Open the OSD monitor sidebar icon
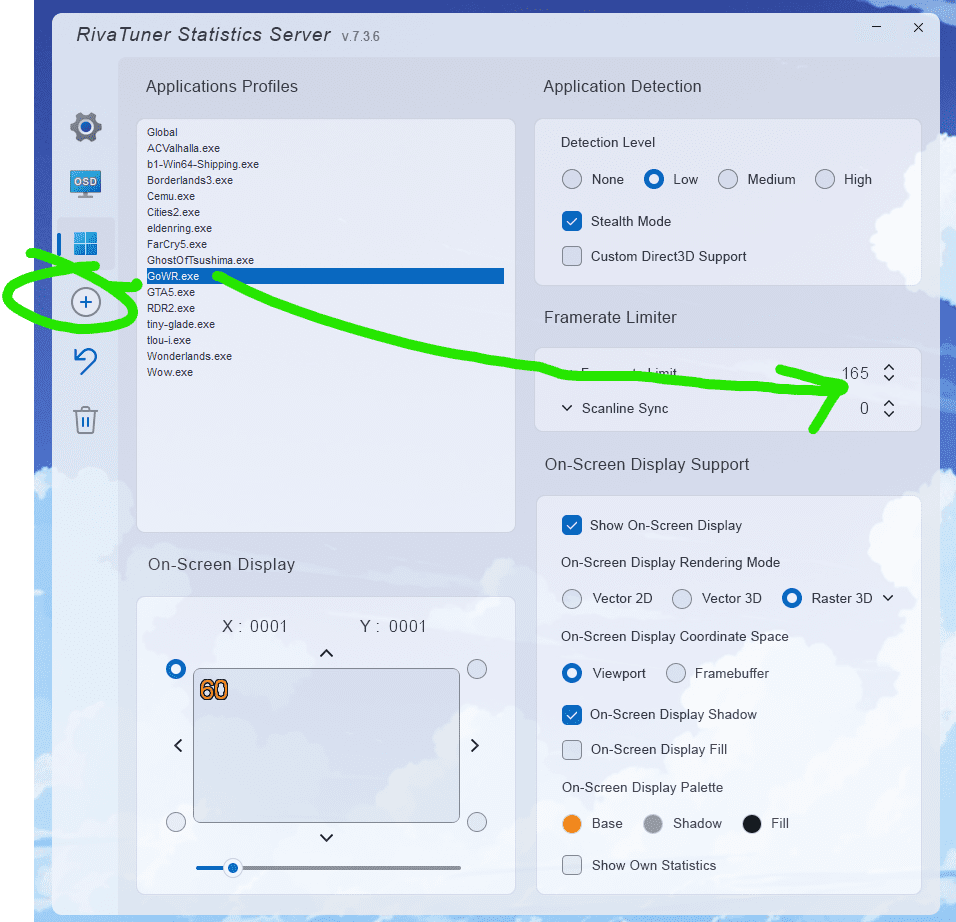The width and height of the screenshot is (956, 922). [85, 183]
